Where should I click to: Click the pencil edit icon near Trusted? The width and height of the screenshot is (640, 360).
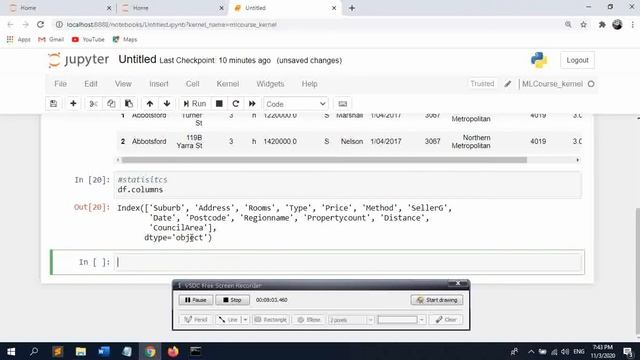[x=508, y=84]
